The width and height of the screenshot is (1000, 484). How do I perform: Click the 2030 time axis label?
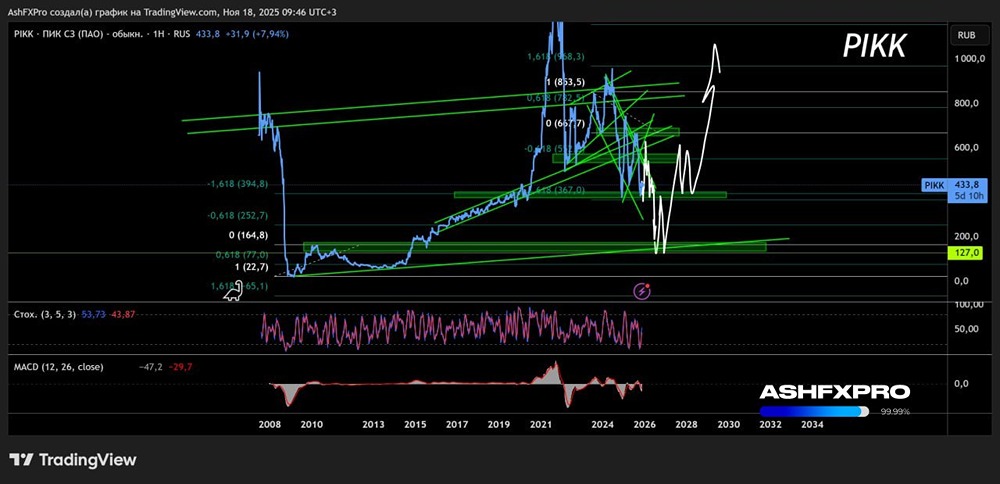click(728, 424)
